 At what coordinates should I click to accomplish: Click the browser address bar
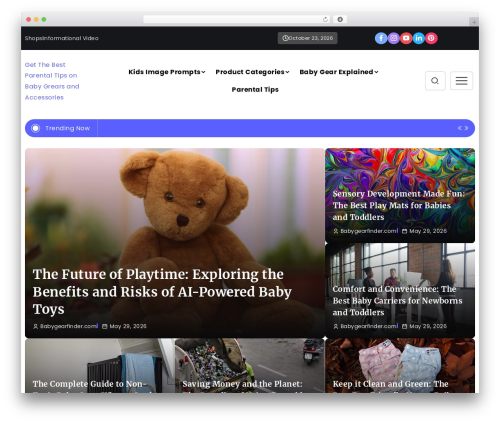click(x=237, y=19)
